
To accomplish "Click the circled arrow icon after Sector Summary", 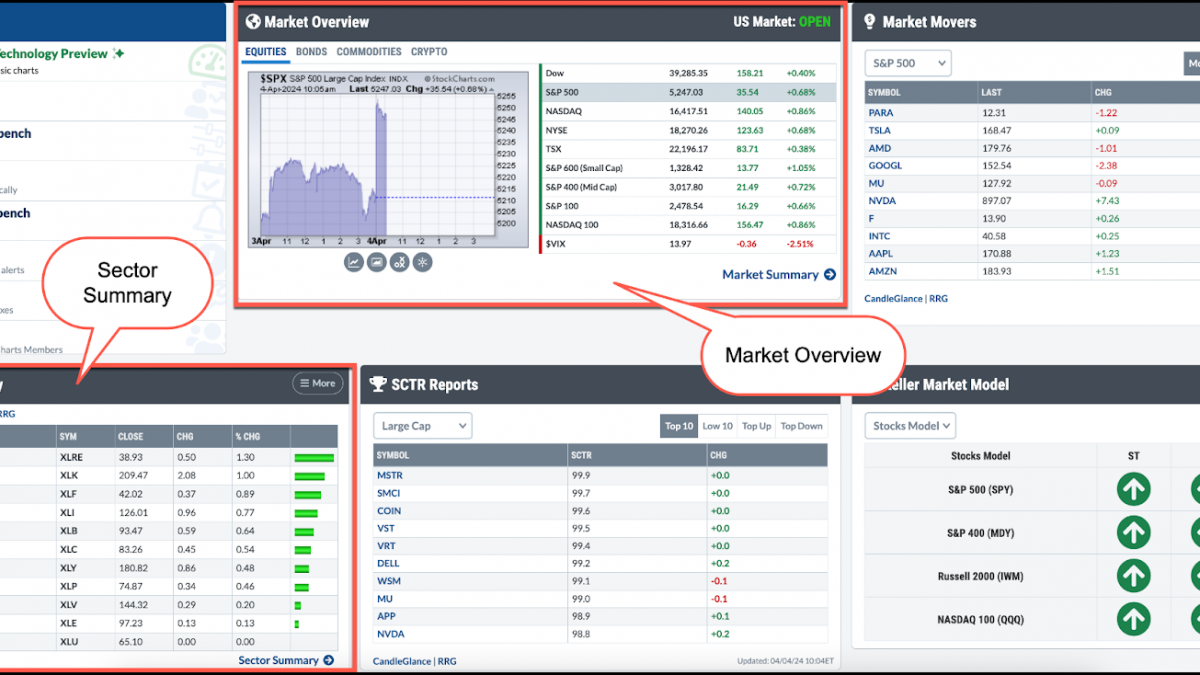I will [x=328, y=660].
